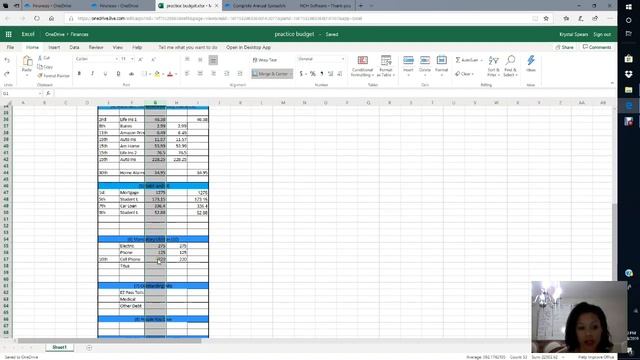The height and width of the screenshot is (360, 640).
Task: Select the Mortgage cell
Action: pos(131,192)
